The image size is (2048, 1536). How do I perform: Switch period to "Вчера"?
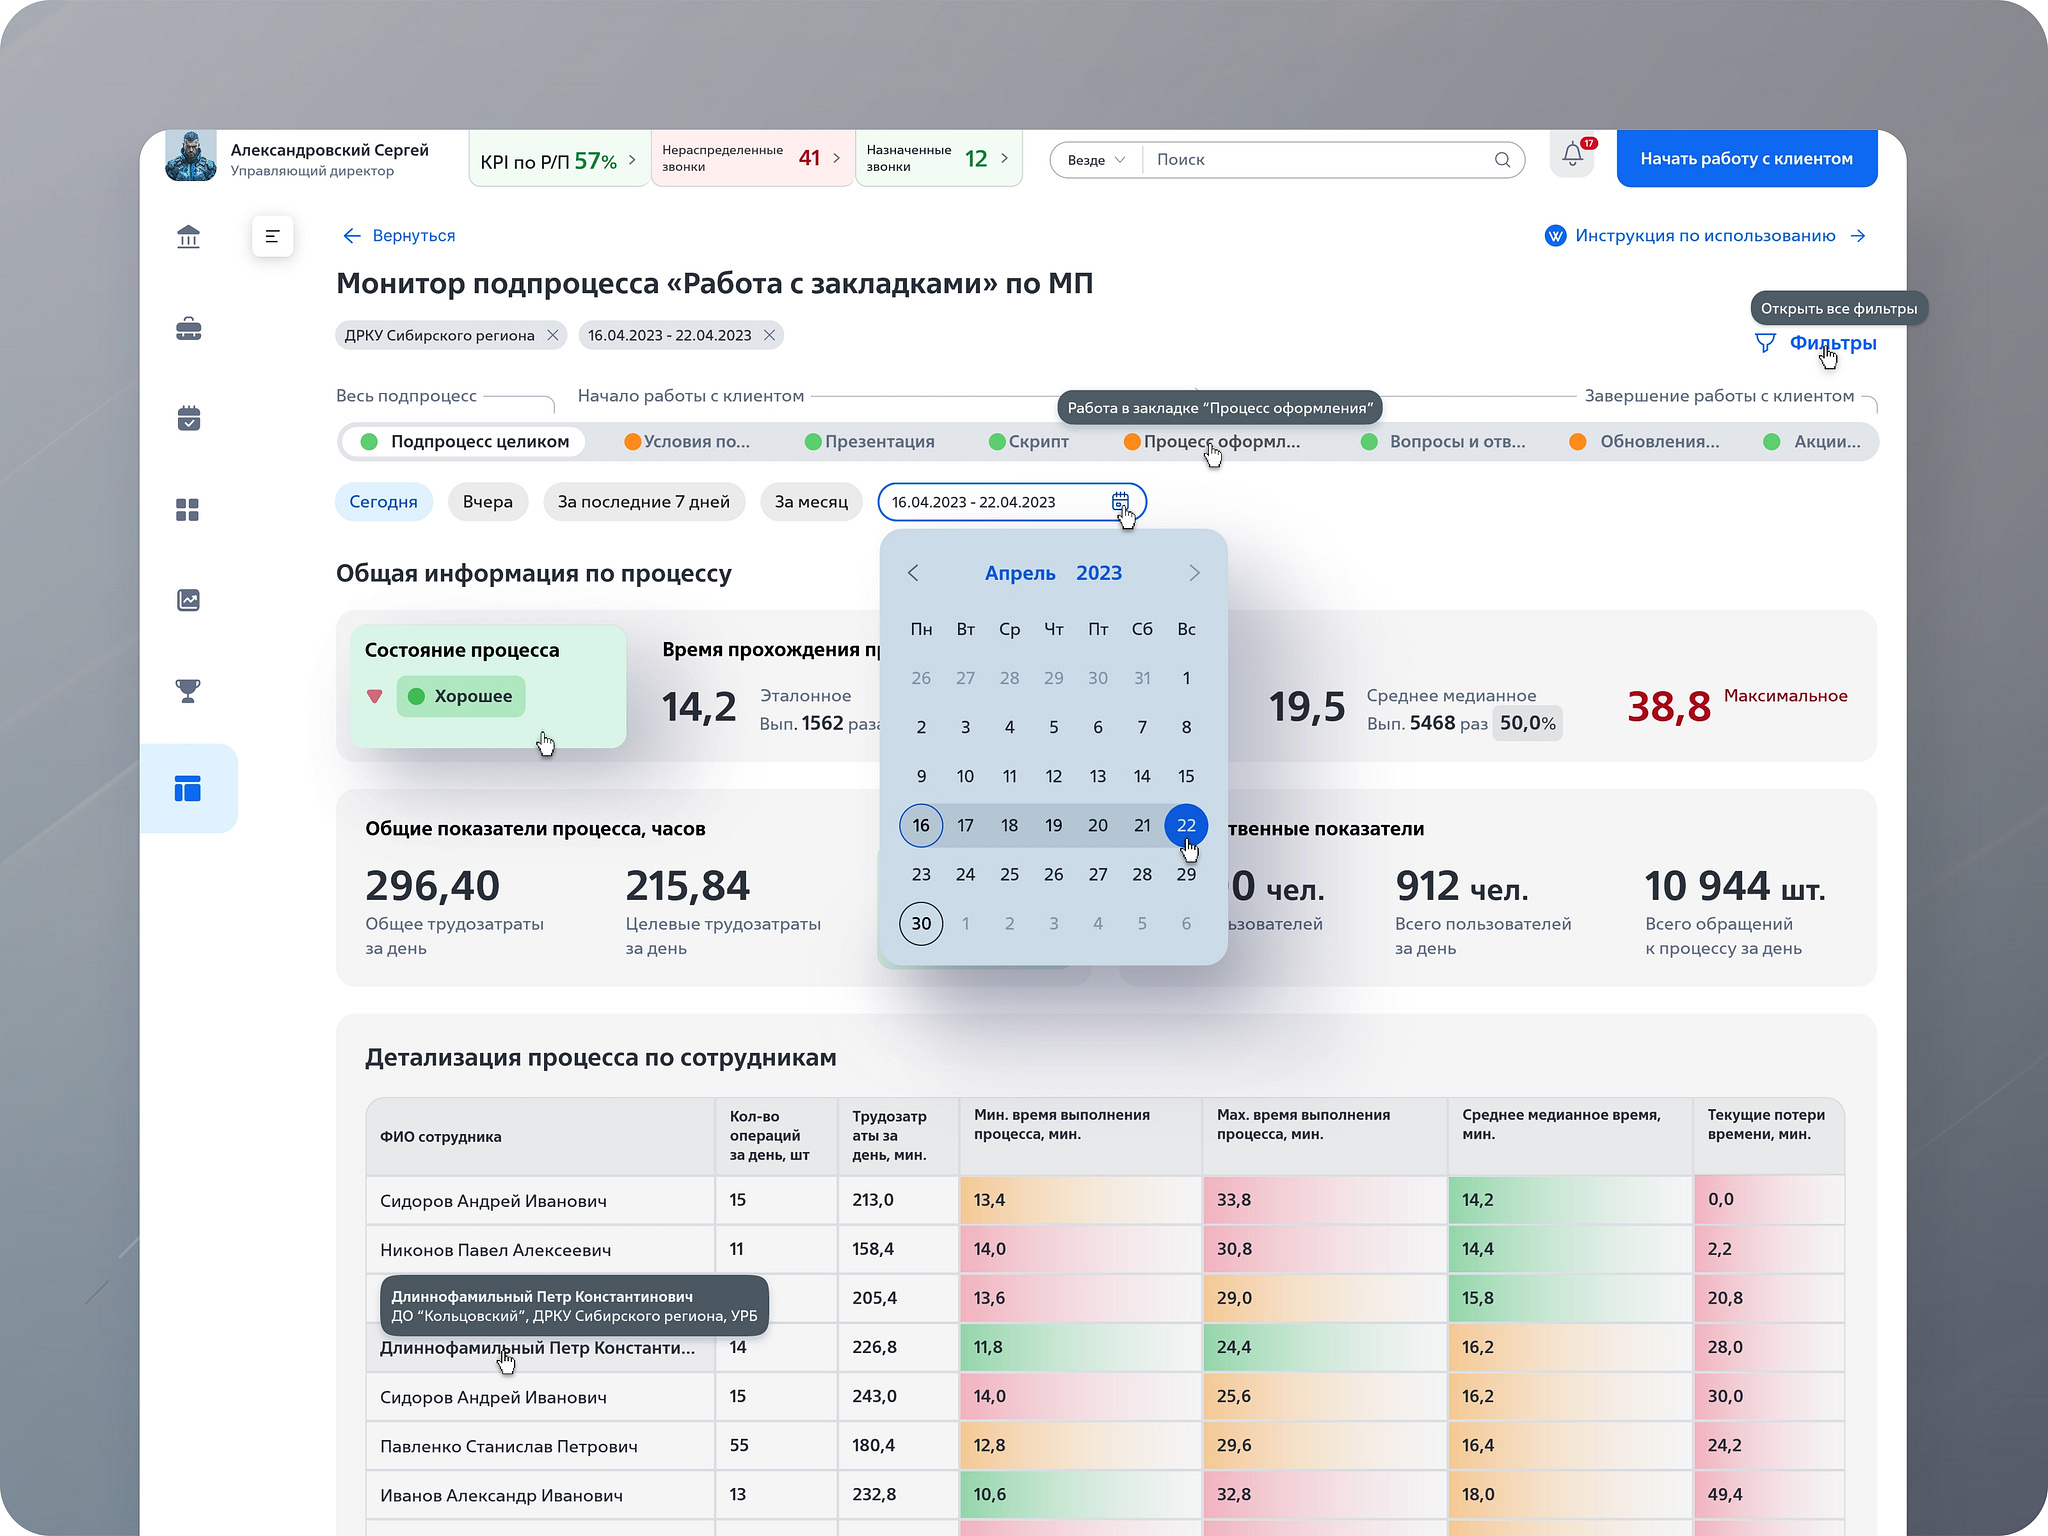488,501
